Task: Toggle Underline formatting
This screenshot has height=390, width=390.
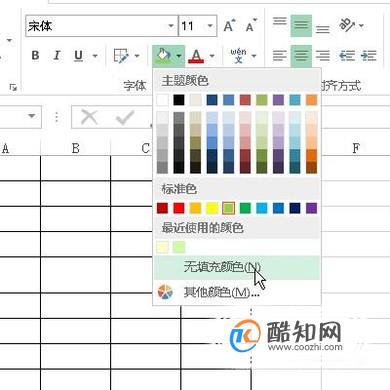Action: coord(78,55)
